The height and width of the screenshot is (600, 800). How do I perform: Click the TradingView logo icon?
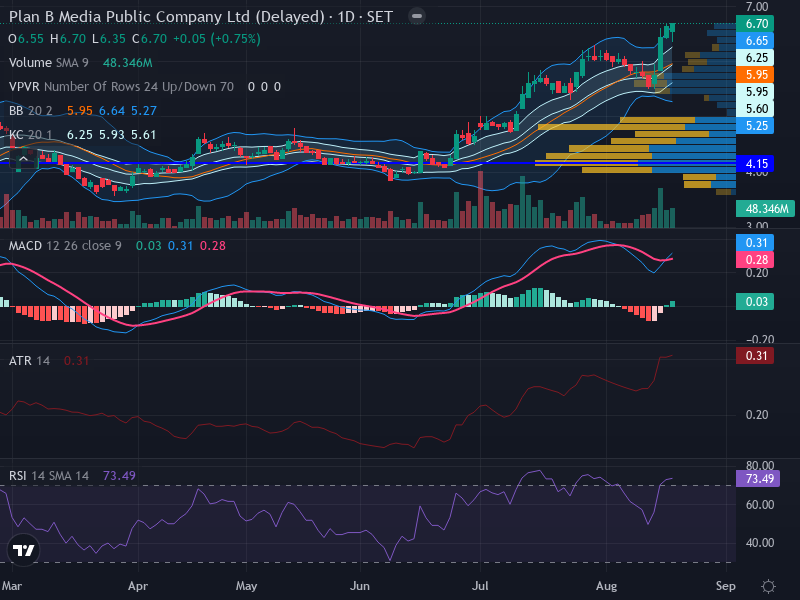point(23,550)
